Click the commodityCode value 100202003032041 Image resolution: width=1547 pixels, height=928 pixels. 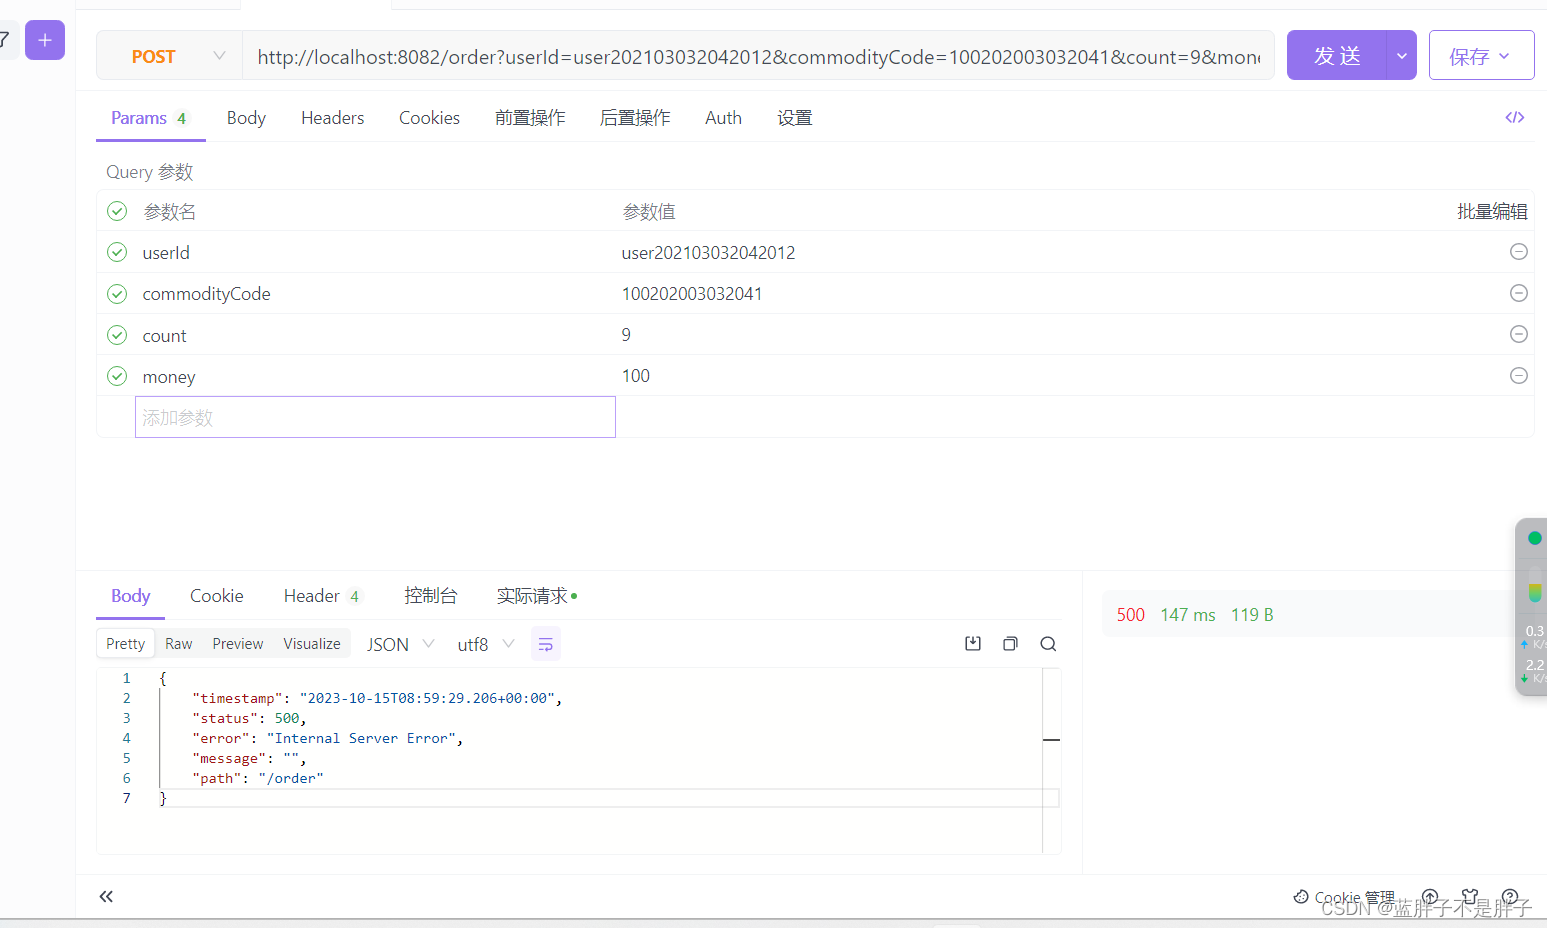[692, 294]
